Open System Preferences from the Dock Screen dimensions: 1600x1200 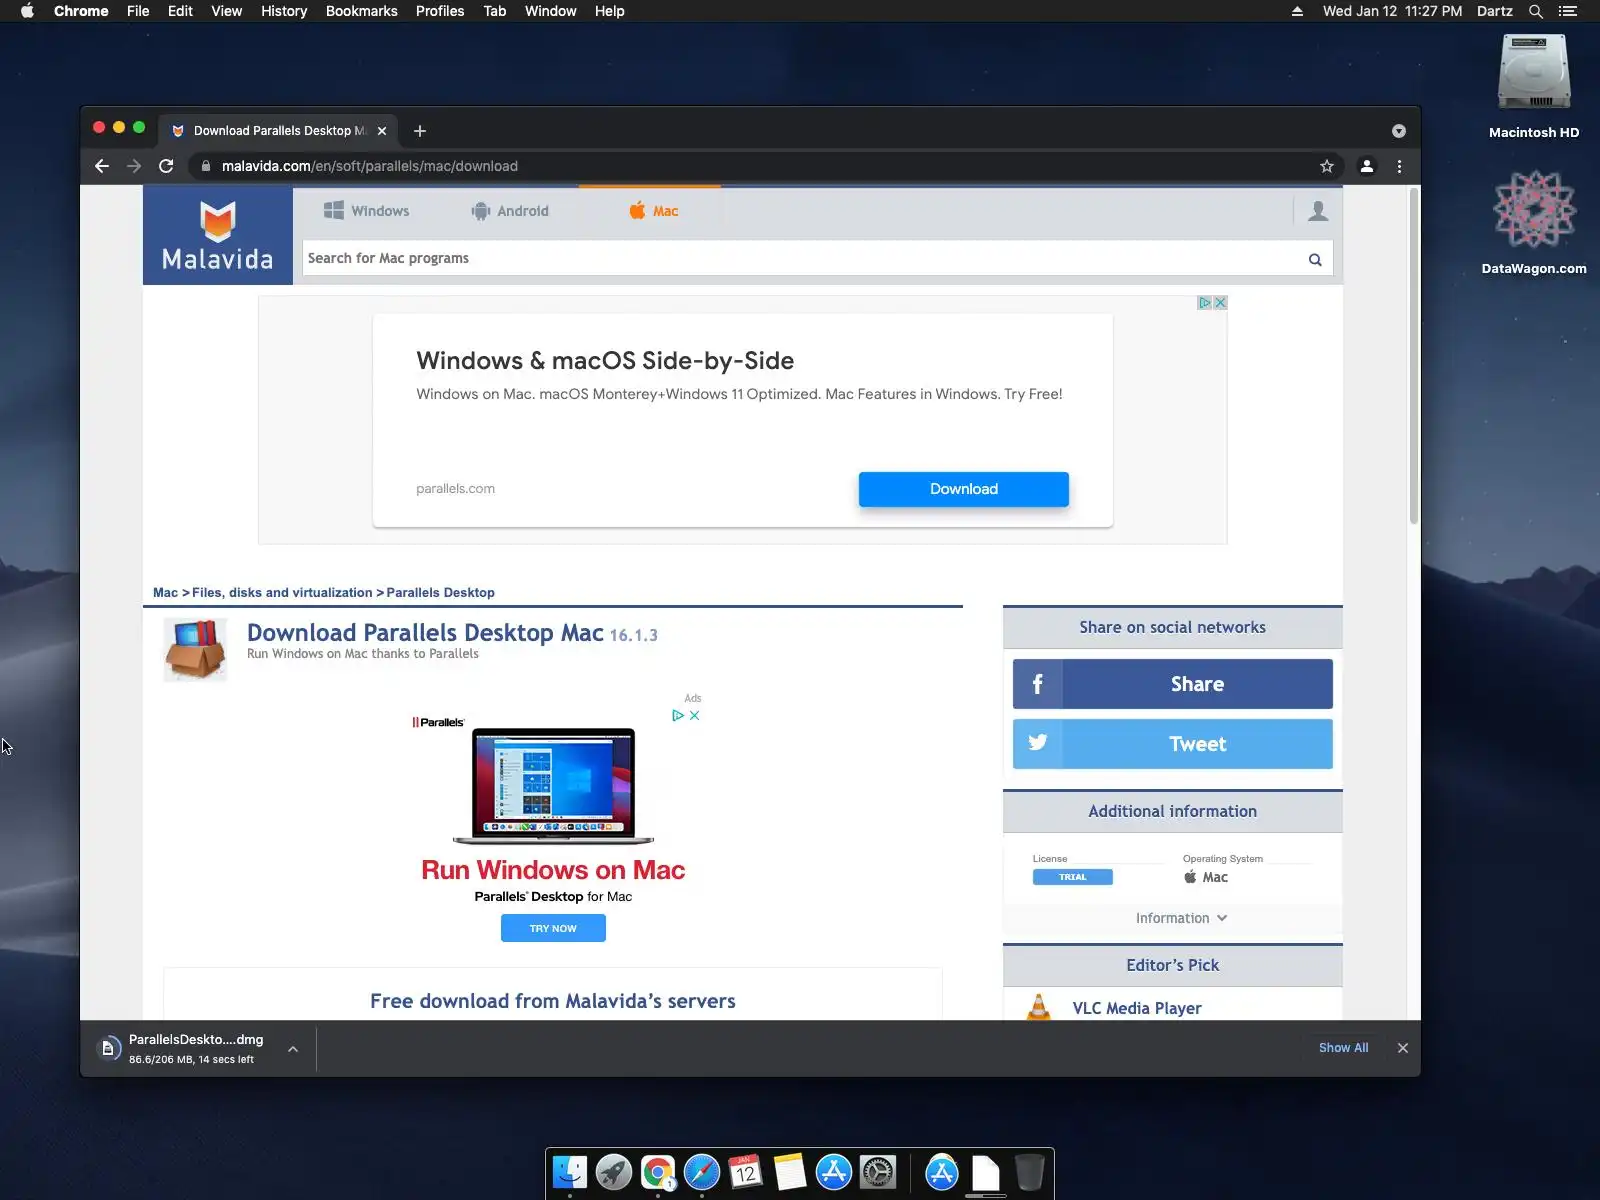pos(878,1172)
